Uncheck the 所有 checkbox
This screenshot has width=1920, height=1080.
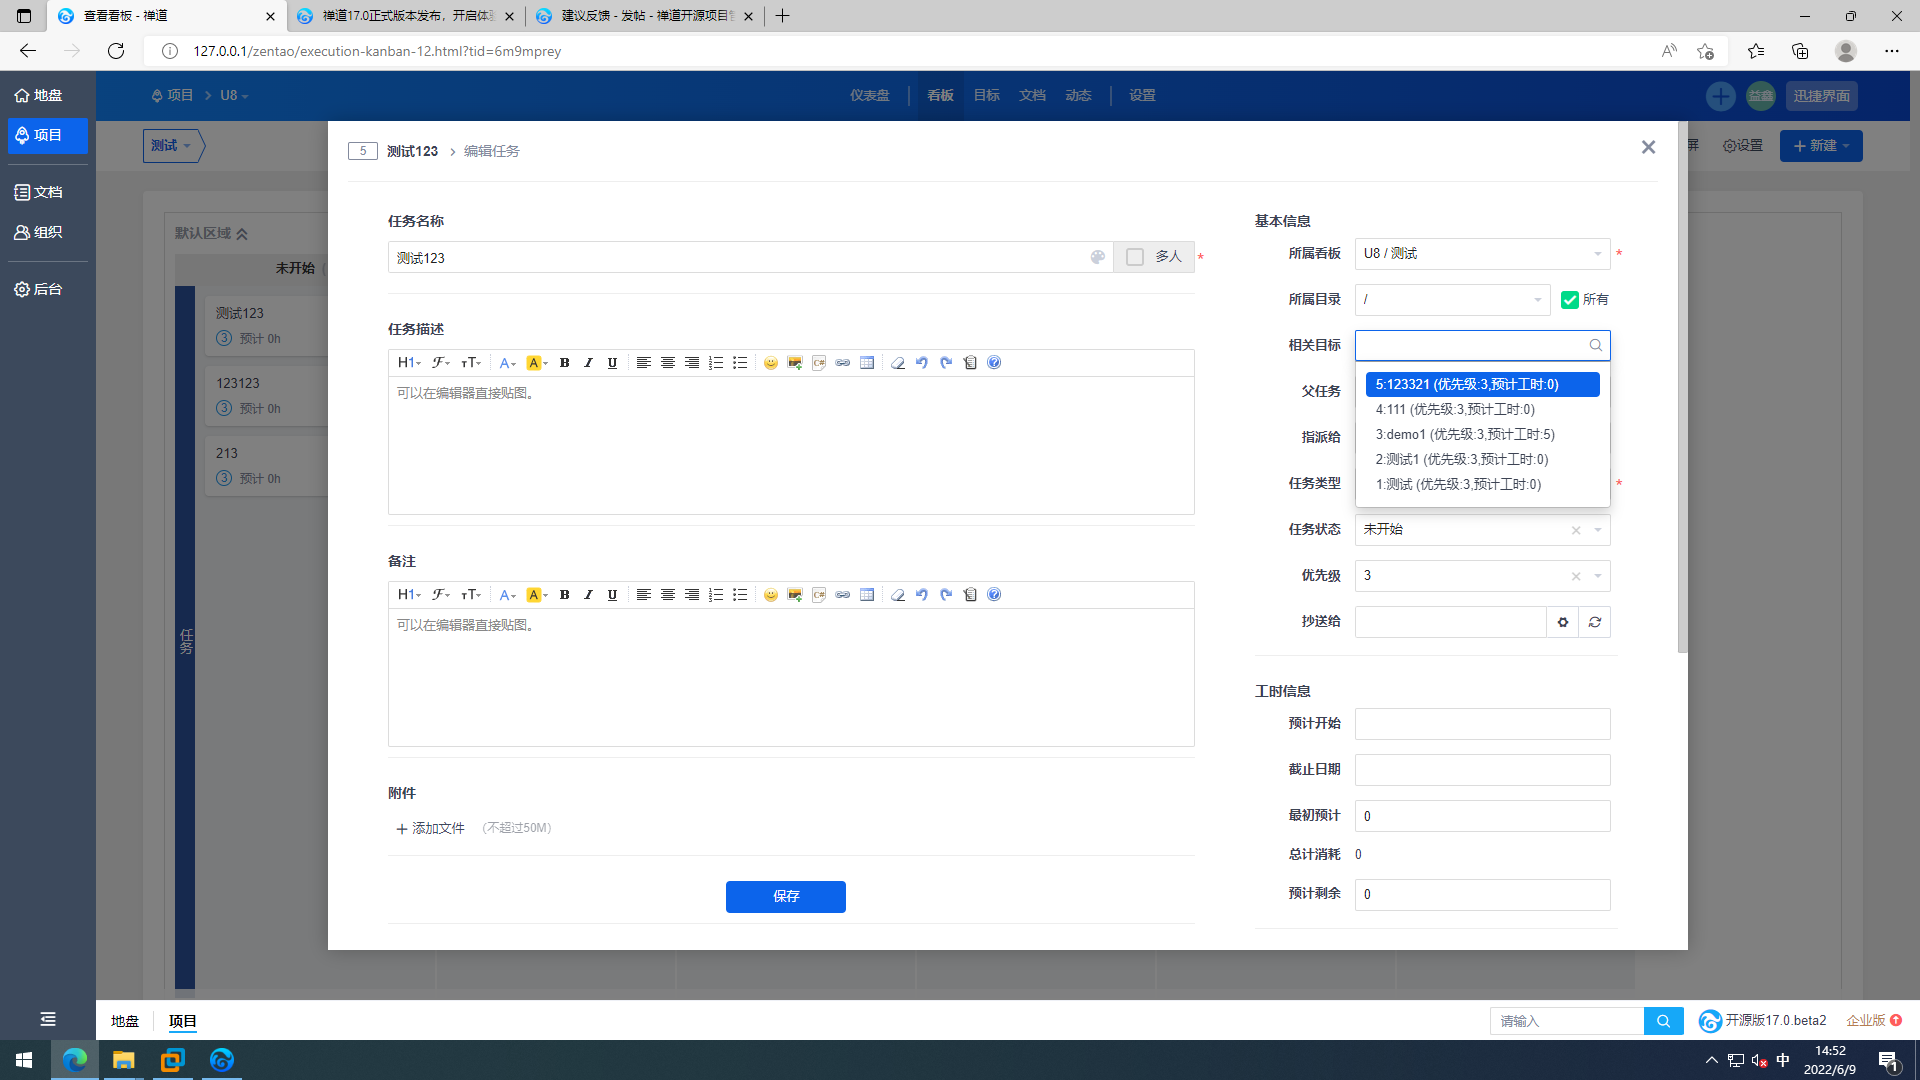pos(1570,300)
